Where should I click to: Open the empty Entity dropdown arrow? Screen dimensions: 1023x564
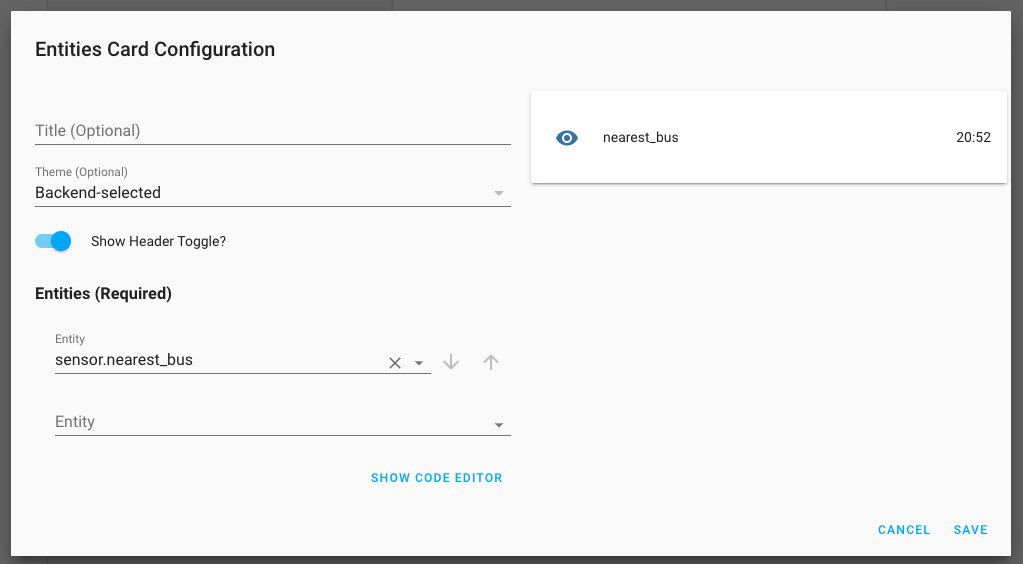click(x=498, y=425)
